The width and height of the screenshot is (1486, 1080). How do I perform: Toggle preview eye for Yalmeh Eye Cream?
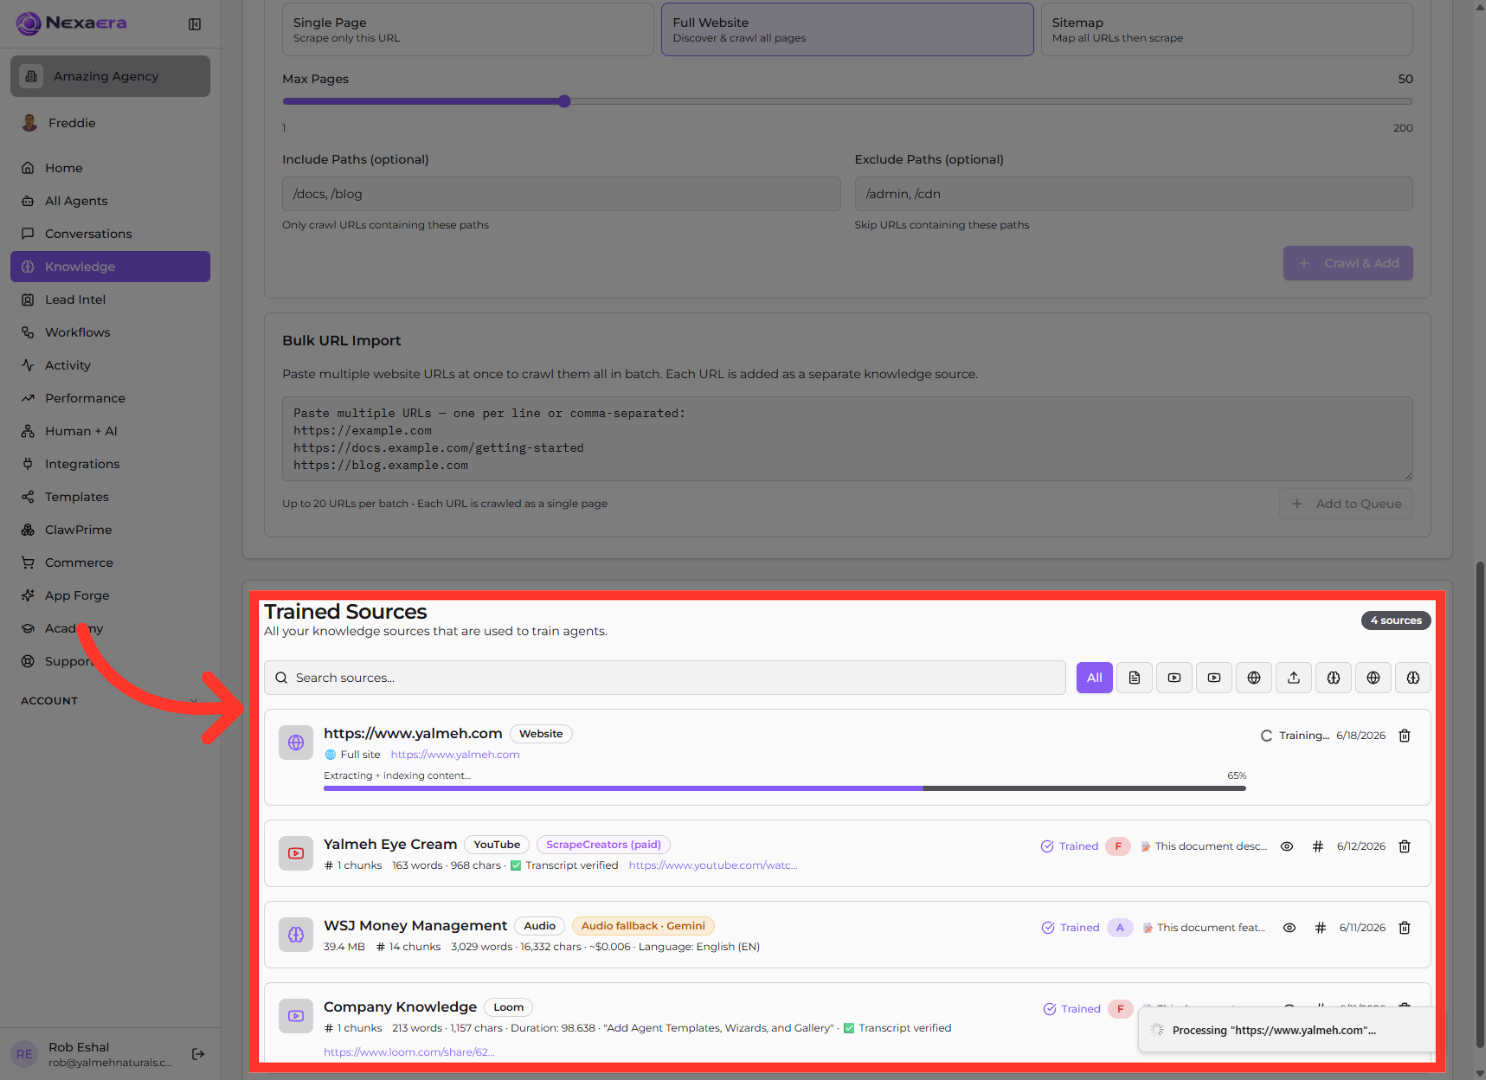1287,847
